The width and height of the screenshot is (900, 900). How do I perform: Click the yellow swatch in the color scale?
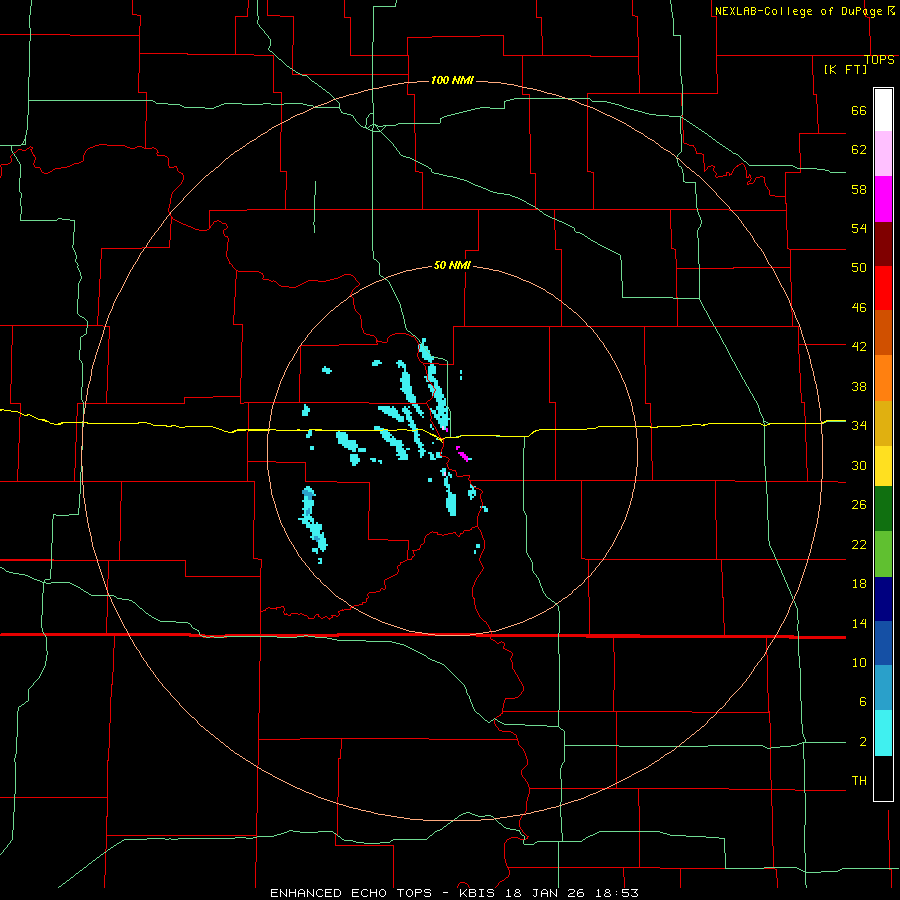point(883,466)
